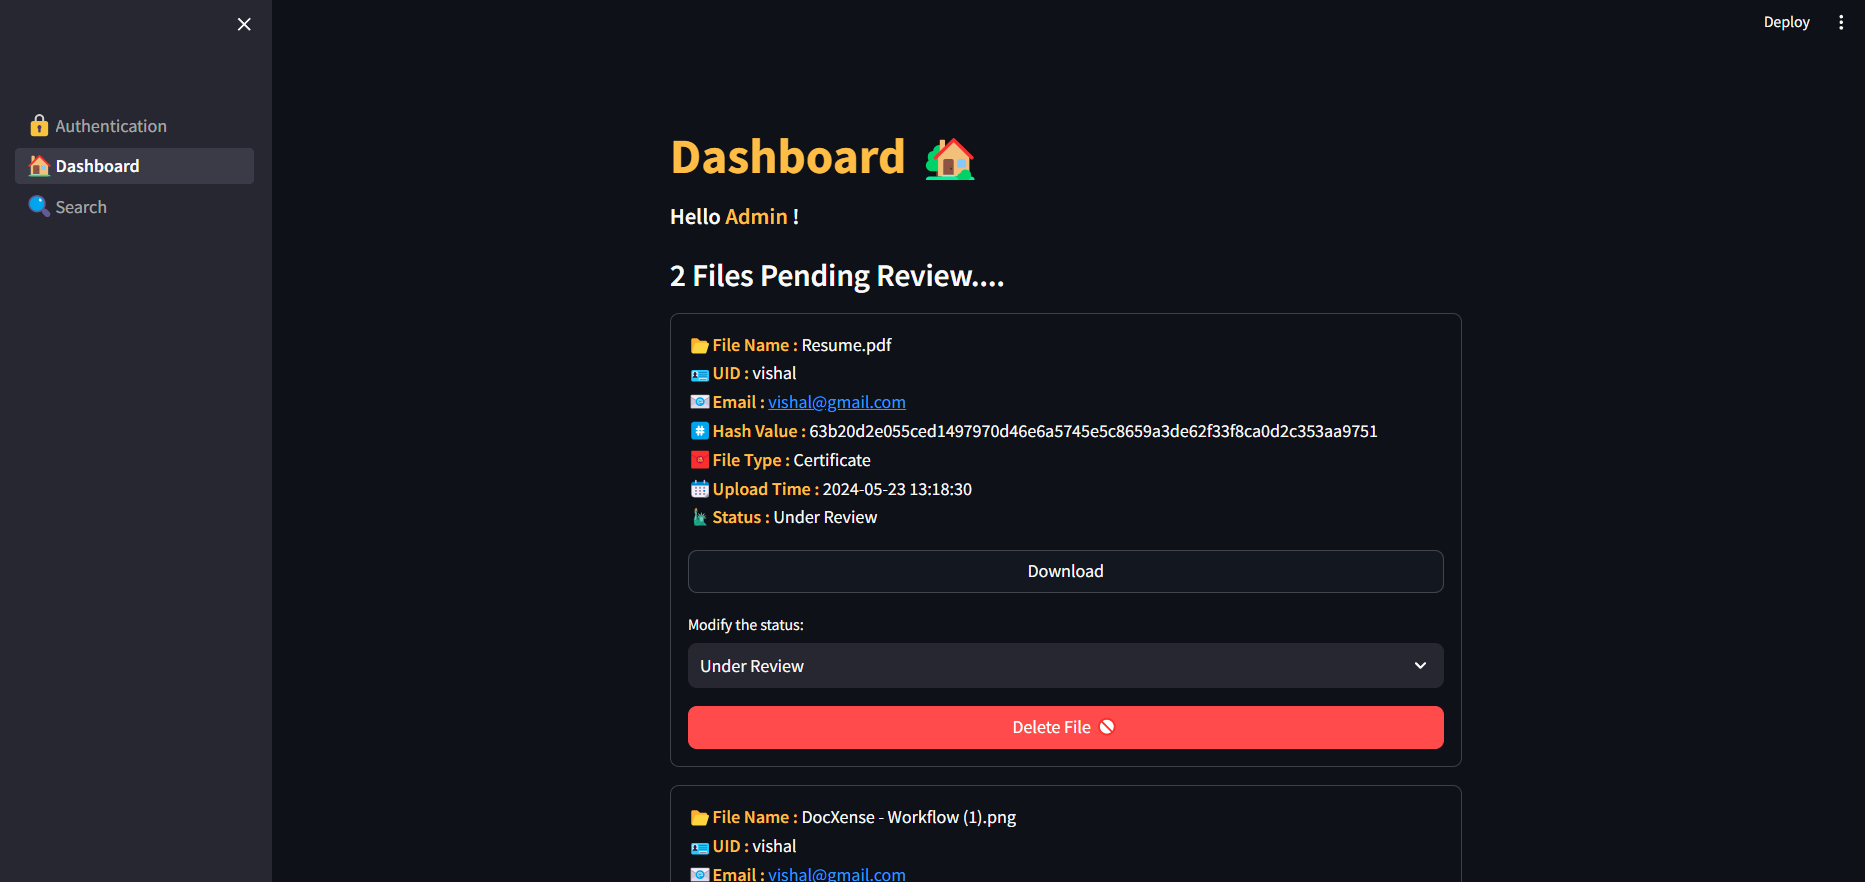The height and width of the screenshot is (882, 1865).
Task: Open the Modify the status dropdown
Action: point(1066,666)
